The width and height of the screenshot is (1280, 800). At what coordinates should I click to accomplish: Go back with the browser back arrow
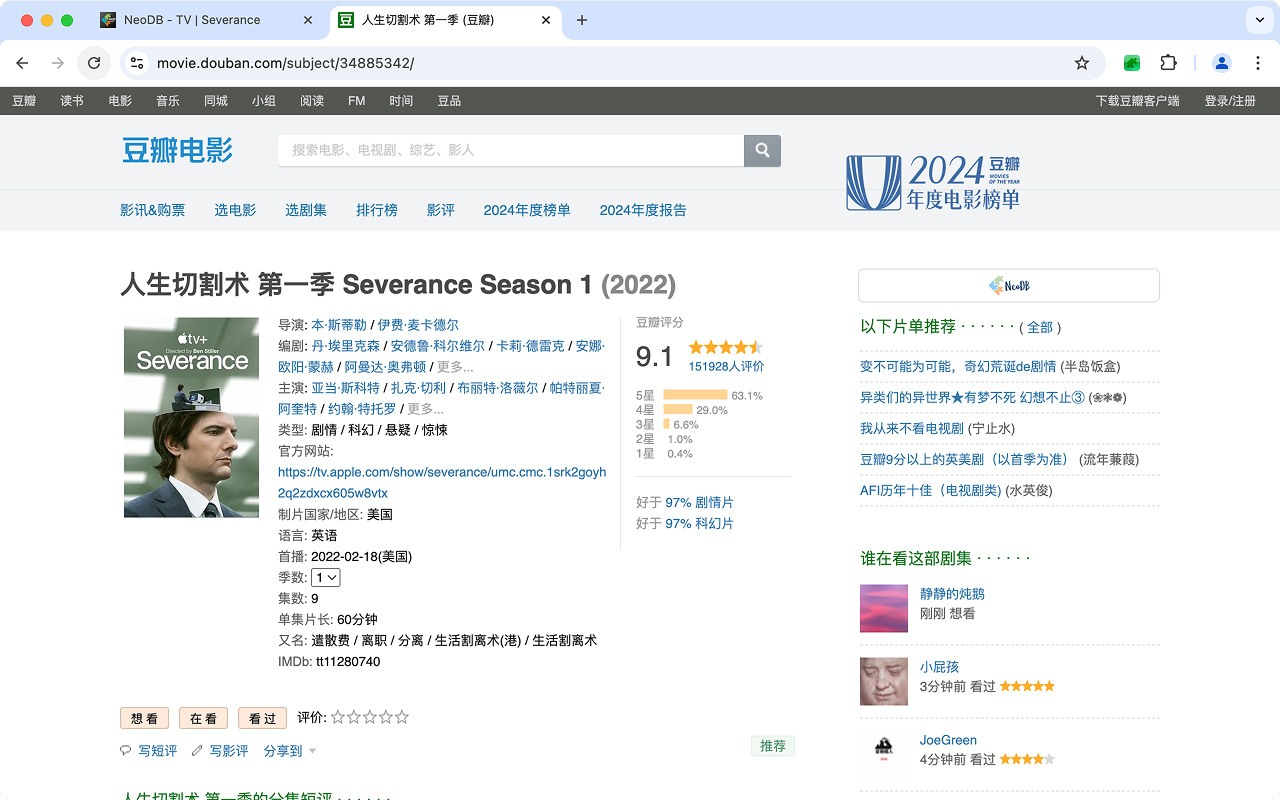pos(22,63)
